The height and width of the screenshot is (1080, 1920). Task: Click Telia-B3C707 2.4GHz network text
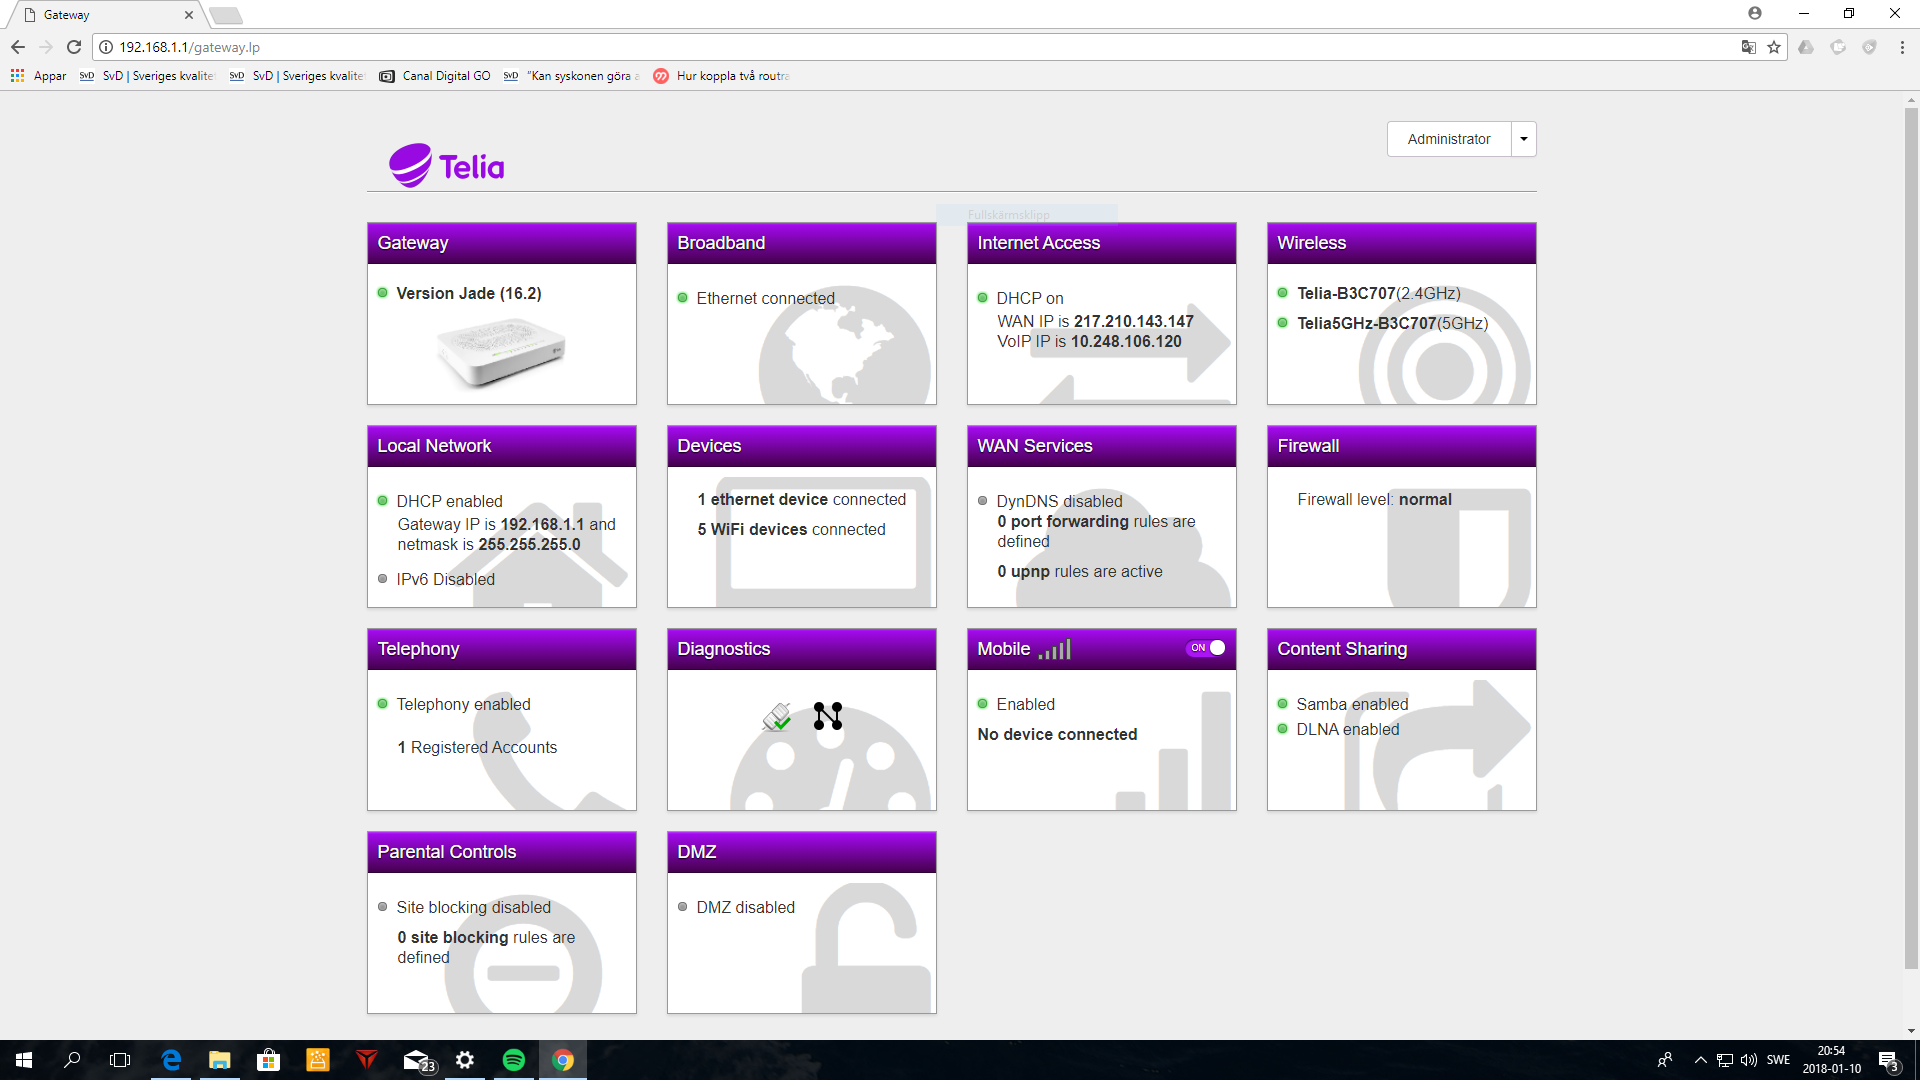[x=1379, y=293]
